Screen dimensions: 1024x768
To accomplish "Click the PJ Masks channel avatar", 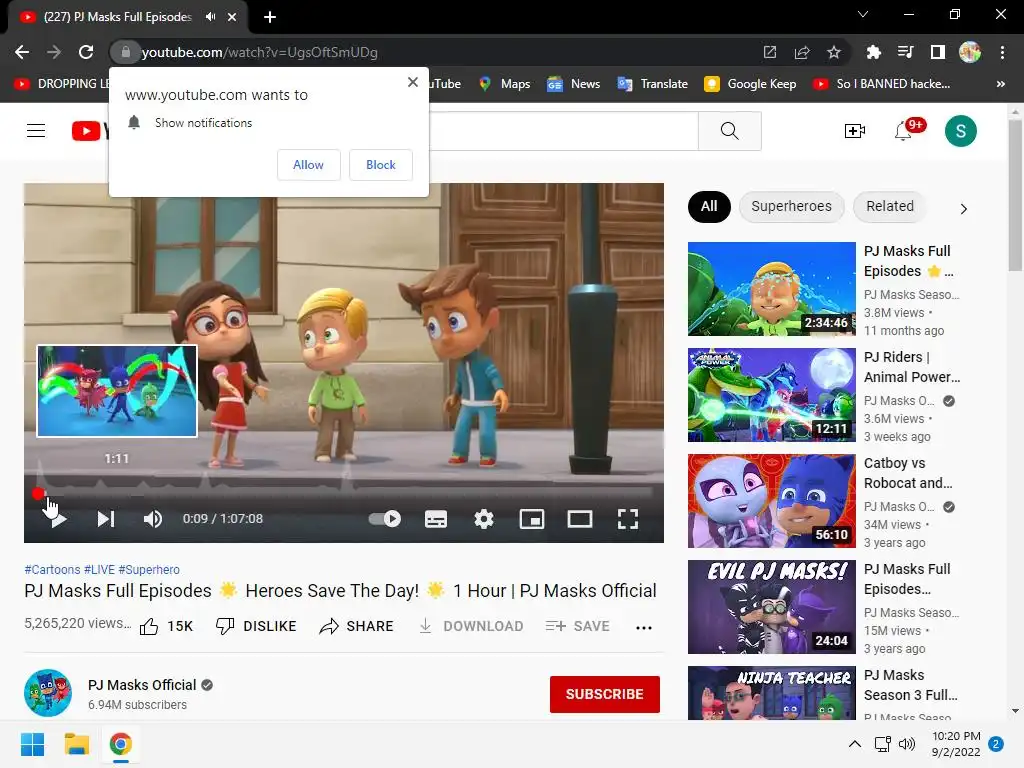I will [x=48, y=693].
